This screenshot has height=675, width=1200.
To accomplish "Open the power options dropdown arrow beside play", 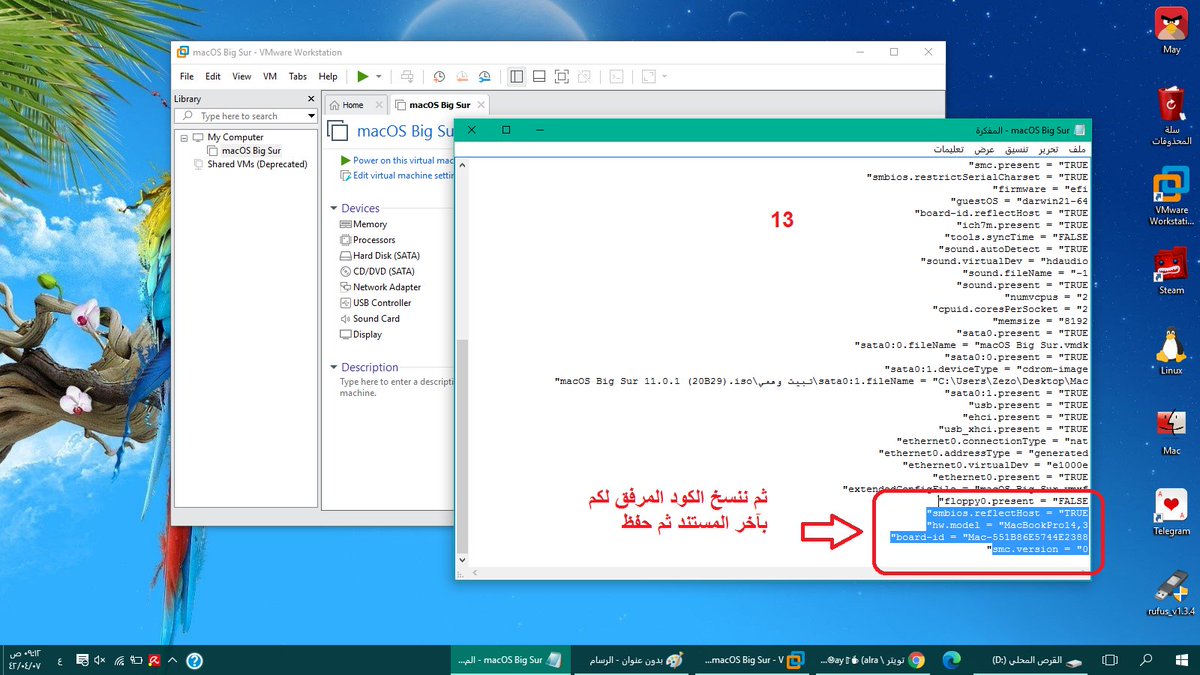I will click(379, 76).
